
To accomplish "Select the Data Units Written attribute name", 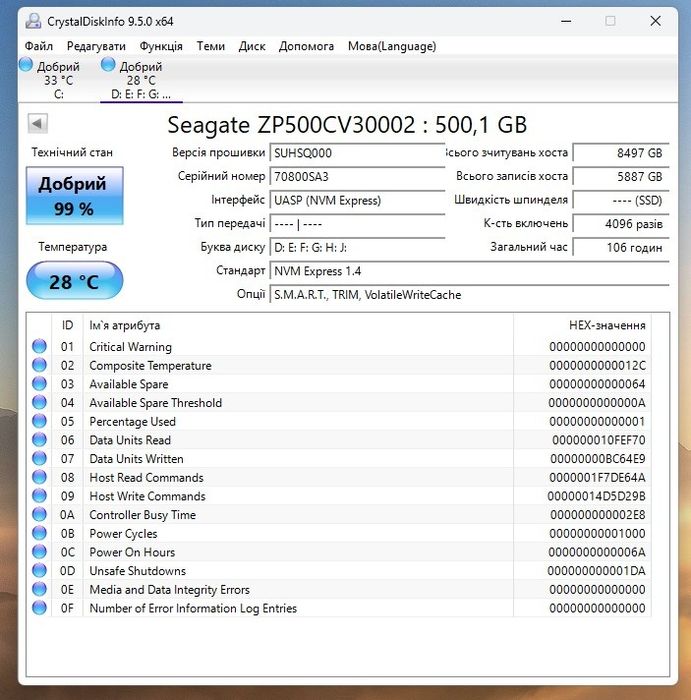I will tap(136, 458).
